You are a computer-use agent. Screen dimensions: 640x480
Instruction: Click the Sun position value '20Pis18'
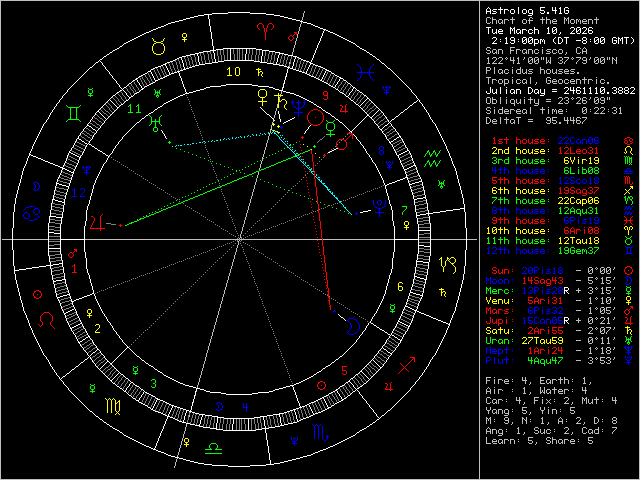542,270
